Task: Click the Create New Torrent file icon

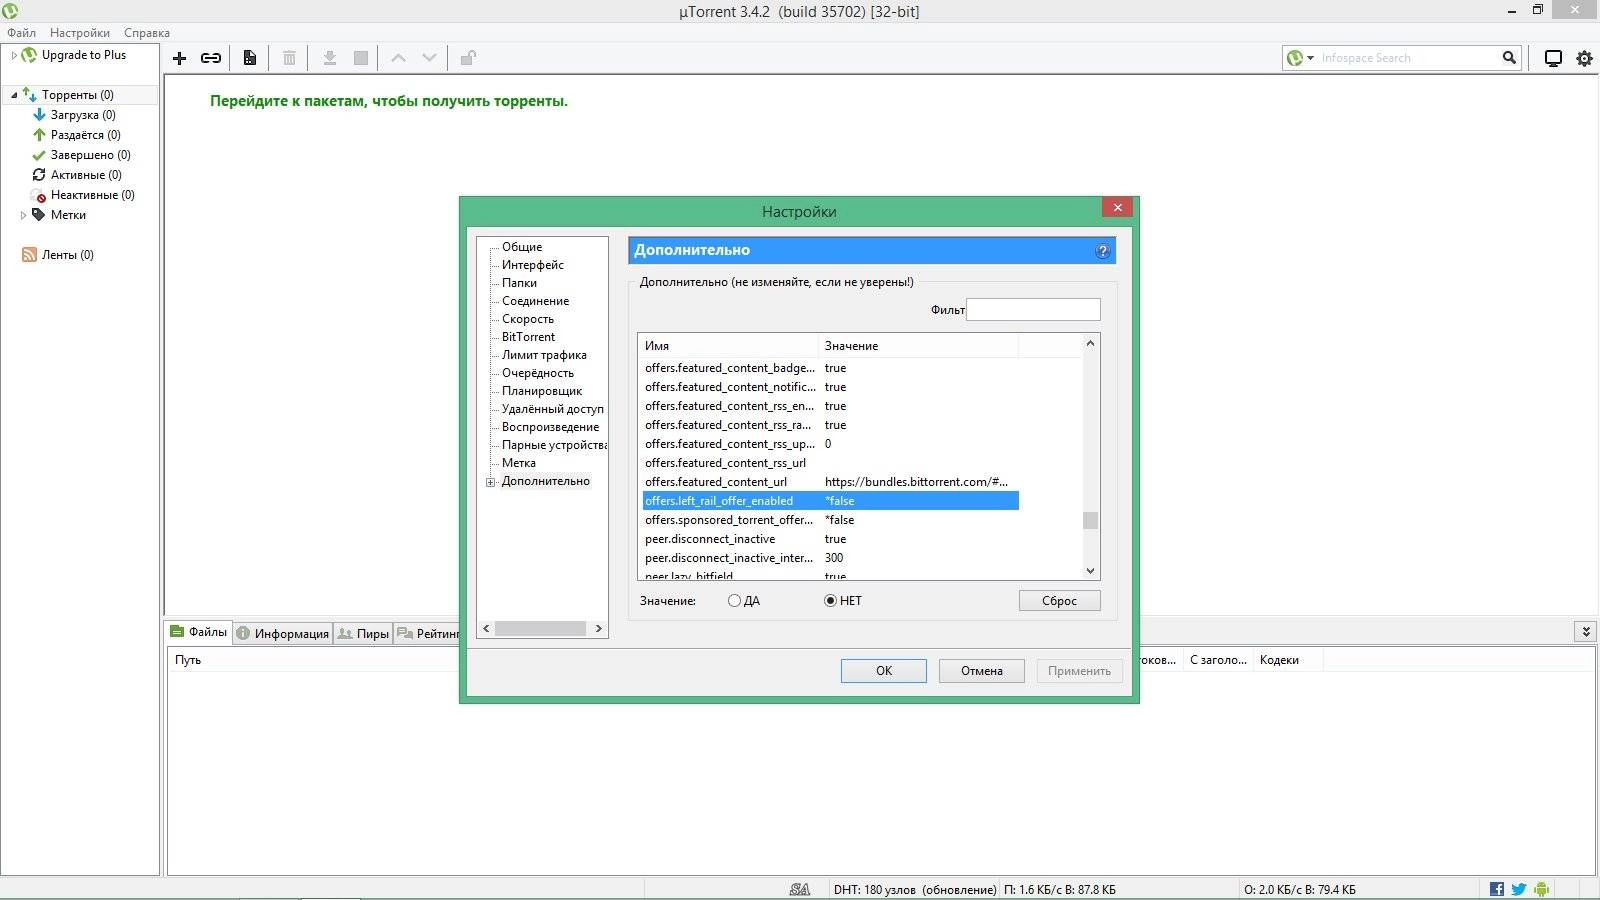Action: [250, 58]
